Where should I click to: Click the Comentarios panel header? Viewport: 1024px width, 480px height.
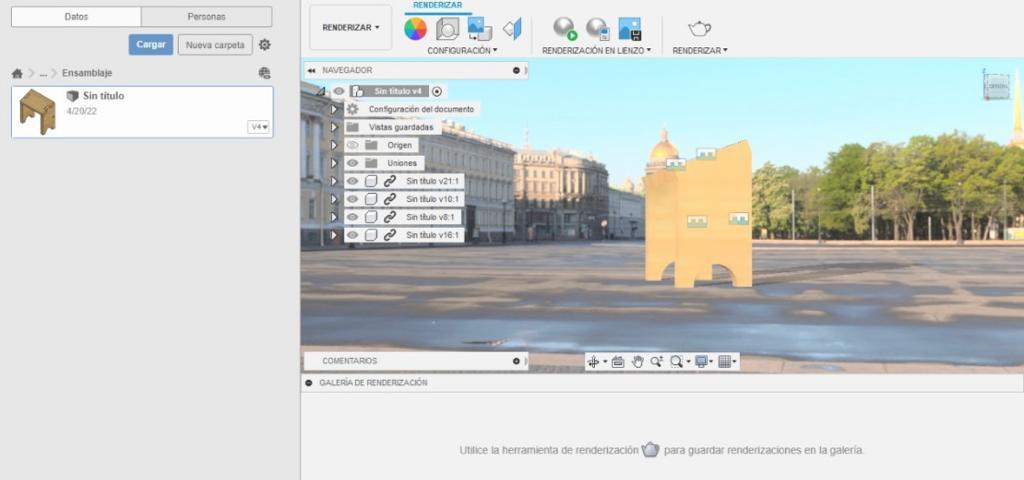tap(416, 360)
